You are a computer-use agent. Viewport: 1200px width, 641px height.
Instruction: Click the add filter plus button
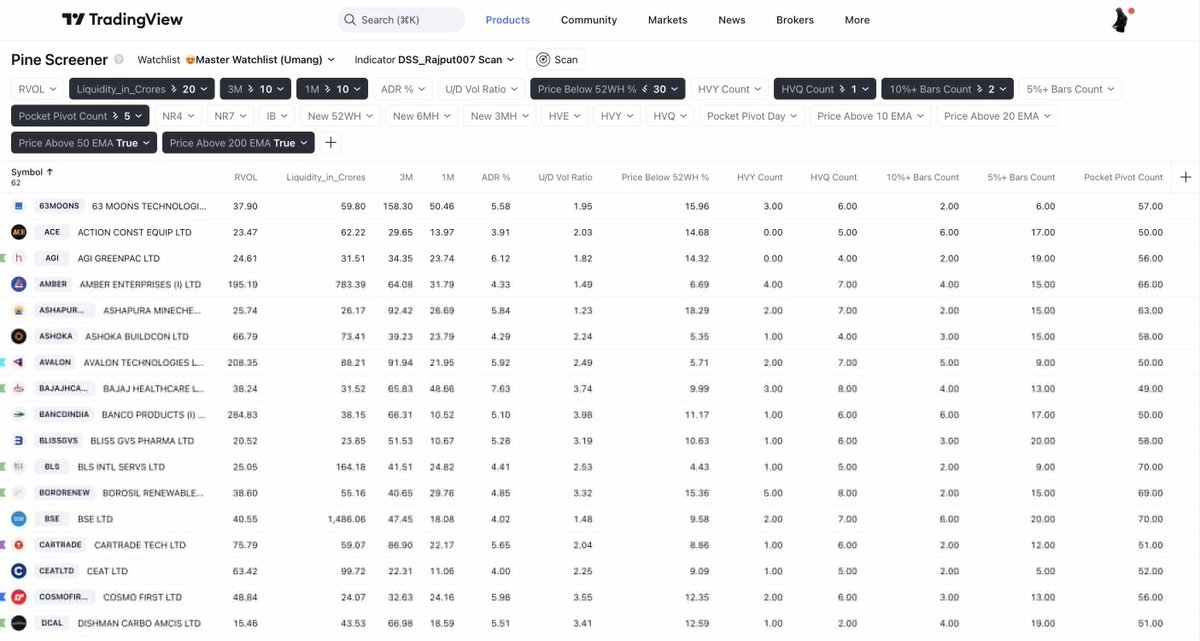coord(331,143)
